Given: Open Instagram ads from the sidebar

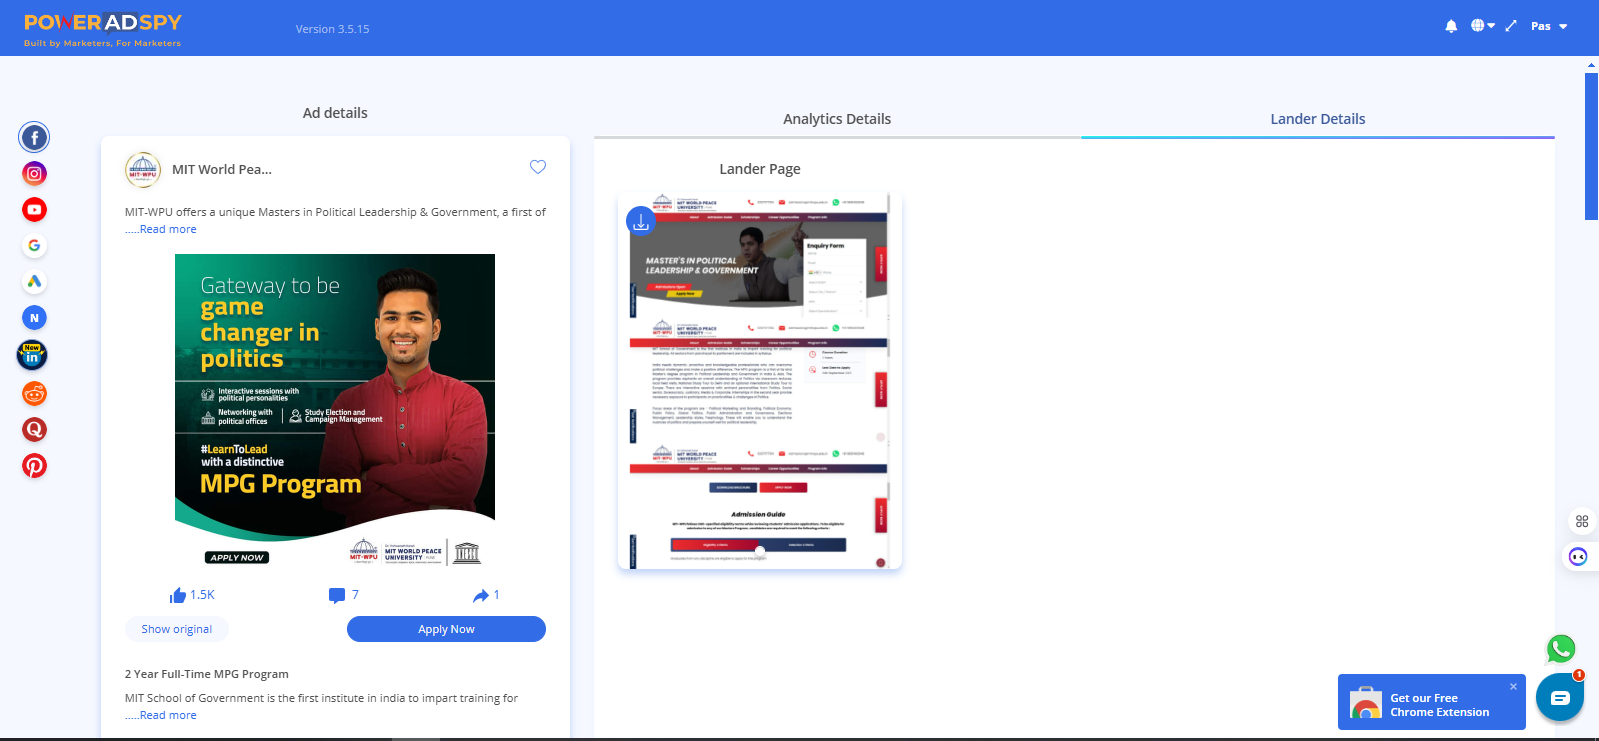Looking at the screenshot, I should pos(34,174).
